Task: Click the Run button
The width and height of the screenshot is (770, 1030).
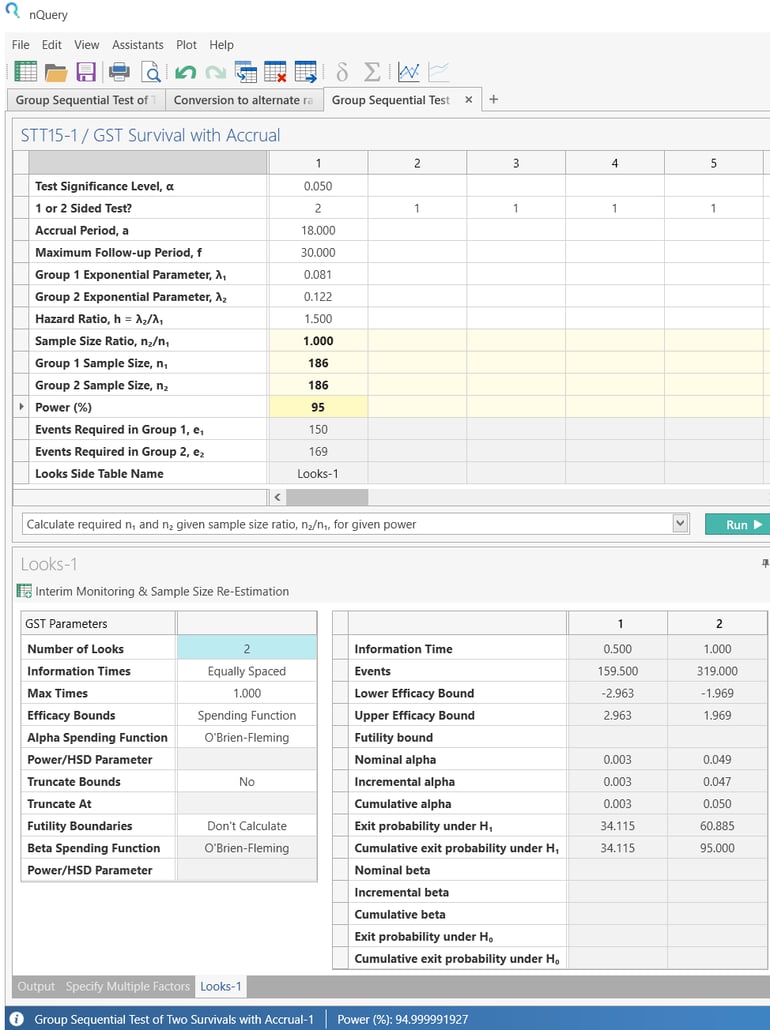Action: pyautogui.click(x=738, y=524)
